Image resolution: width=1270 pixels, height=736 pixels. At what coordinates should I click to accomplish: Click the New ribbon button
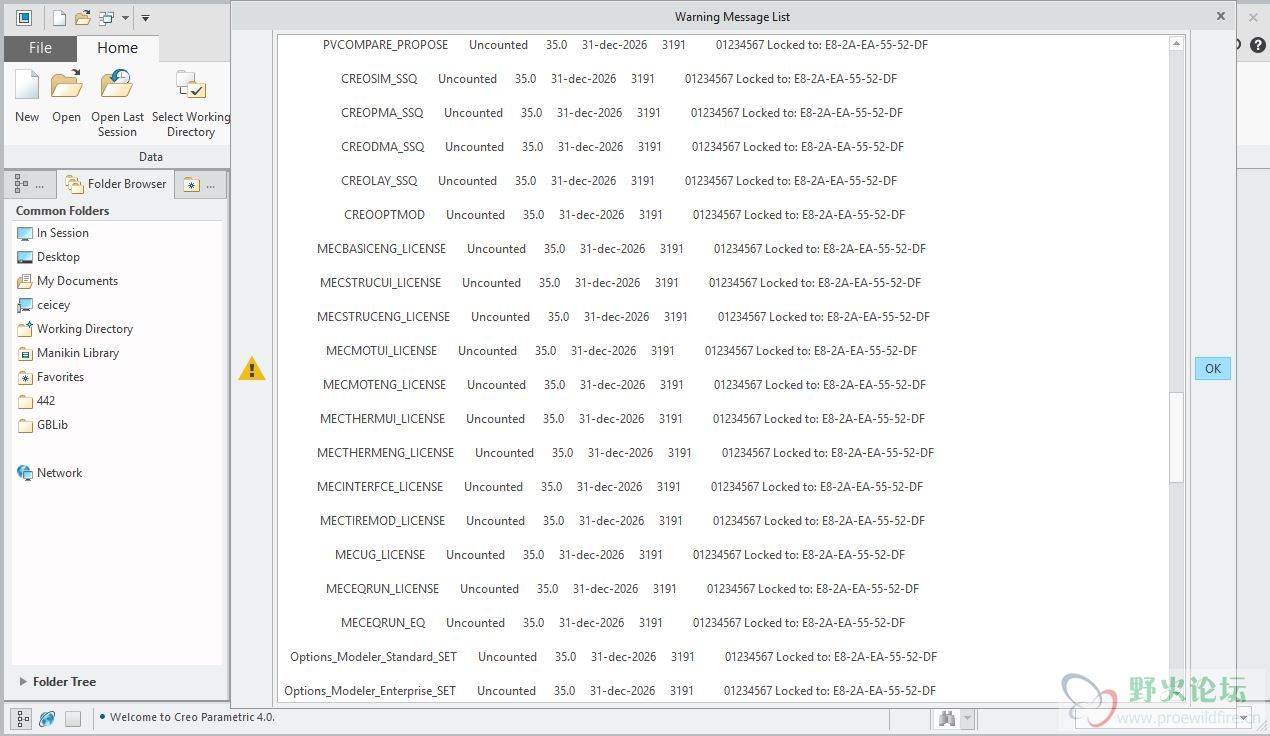(x=27, y=96)
